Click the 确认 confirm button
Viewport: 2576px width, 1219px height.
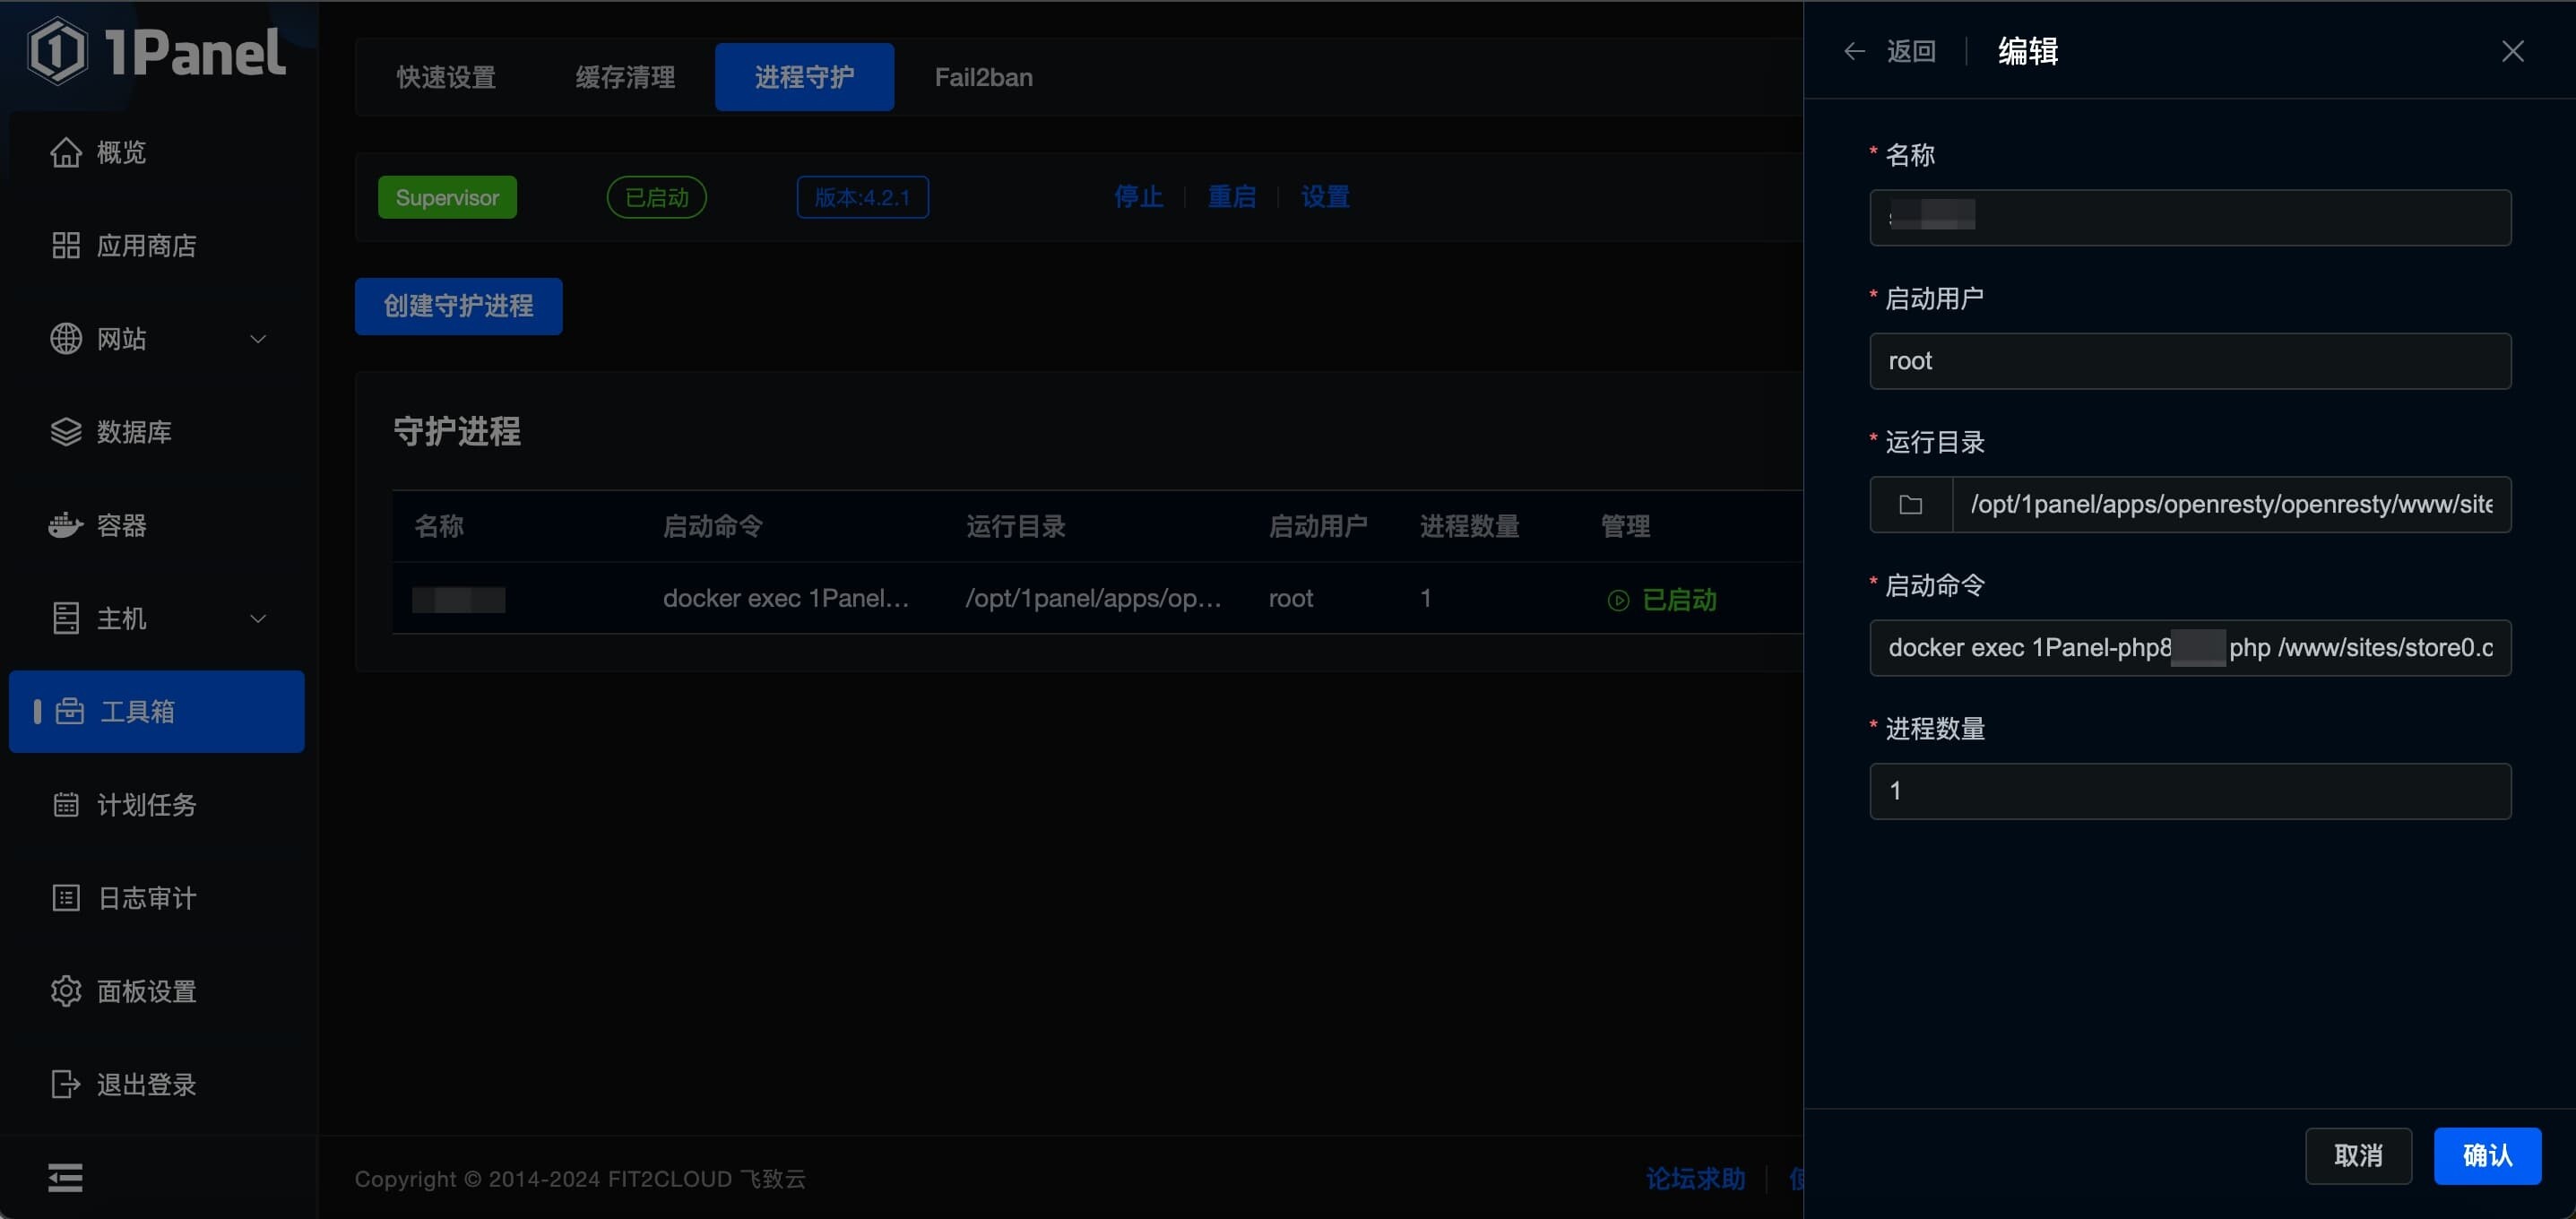(x=2487, y=1156)
